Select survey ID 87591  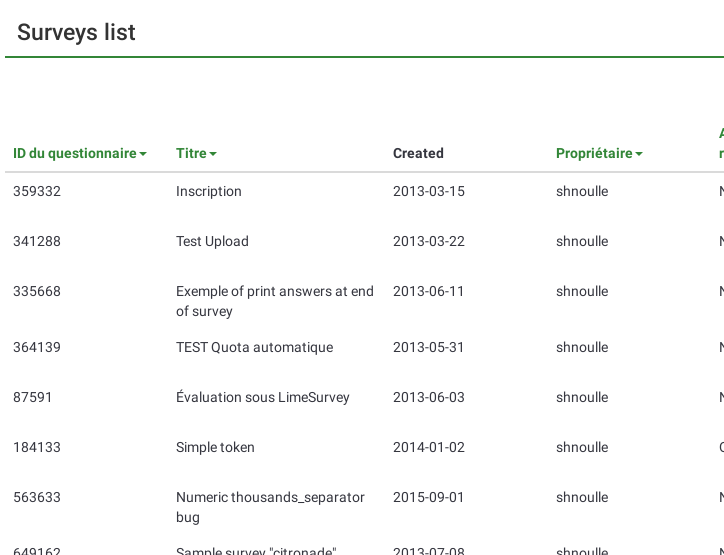tap(33, 397)
